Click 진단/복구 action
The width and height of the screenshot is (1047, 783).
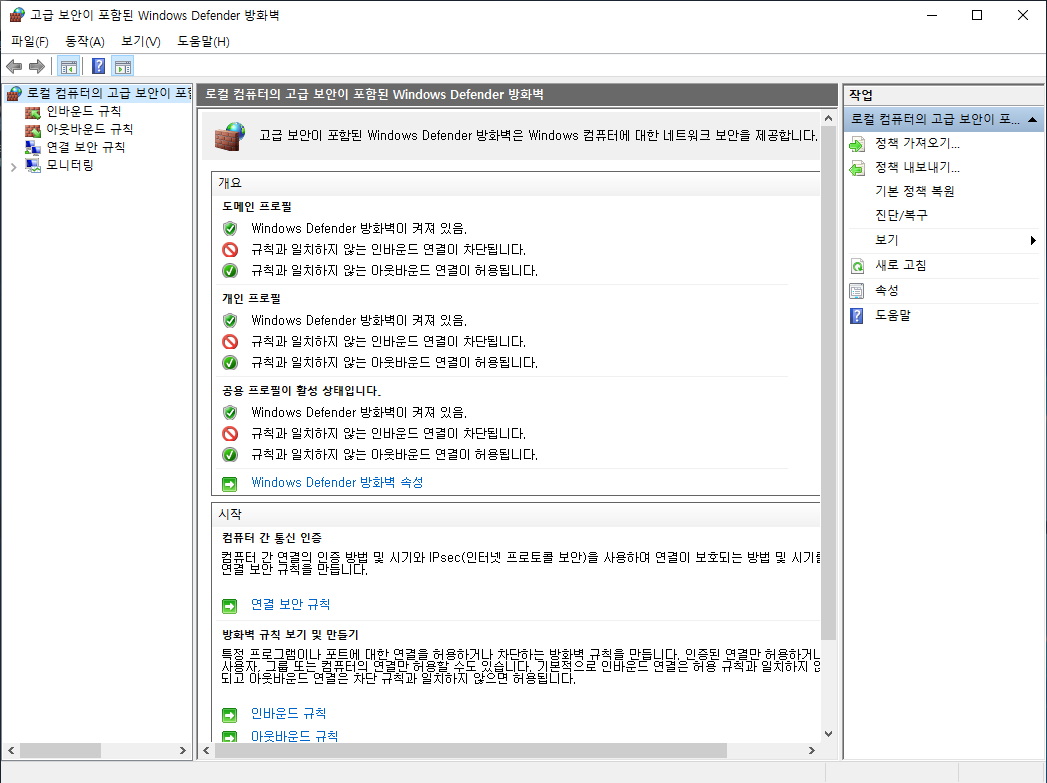[901, 216]
